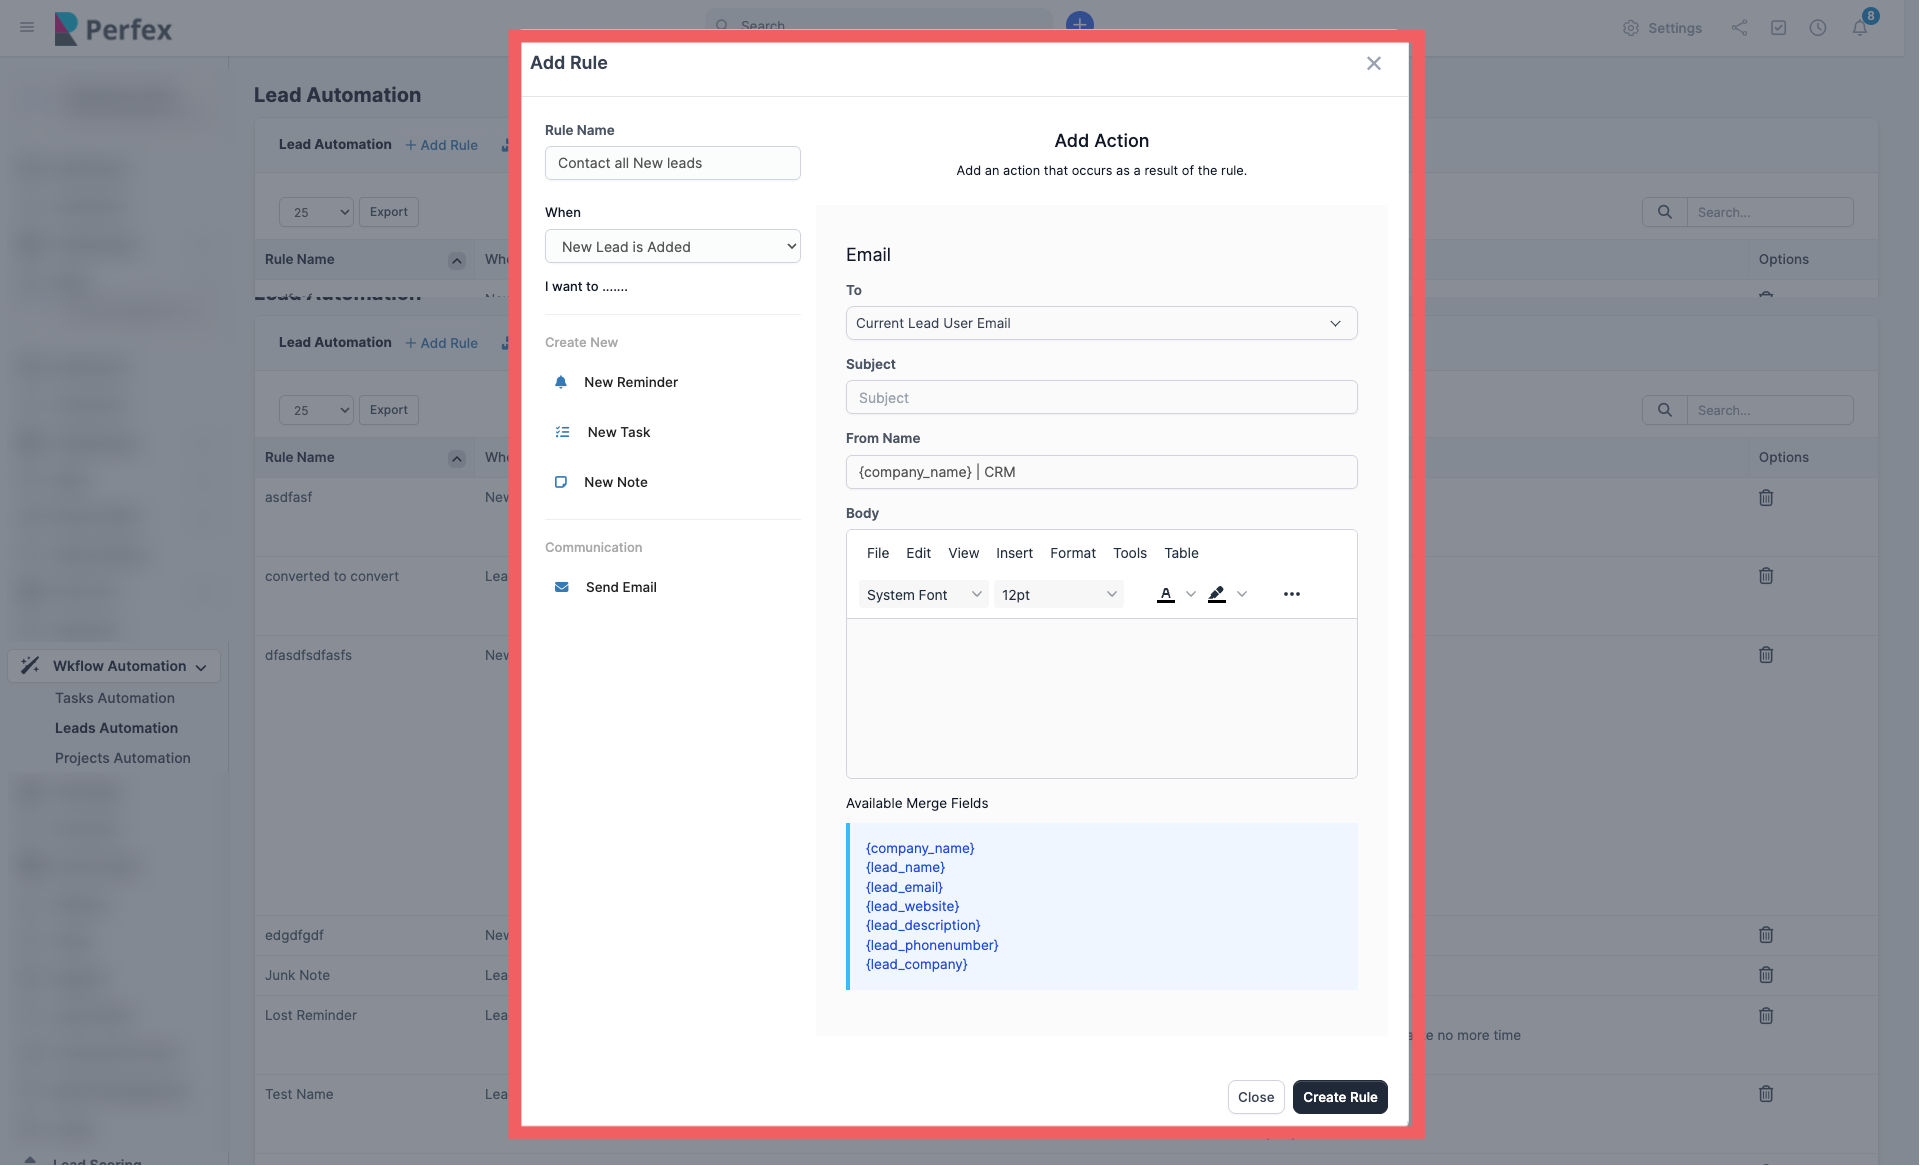Open the editor's Insert menu
This screenshot has width=1920, height=1166.
1014,553
